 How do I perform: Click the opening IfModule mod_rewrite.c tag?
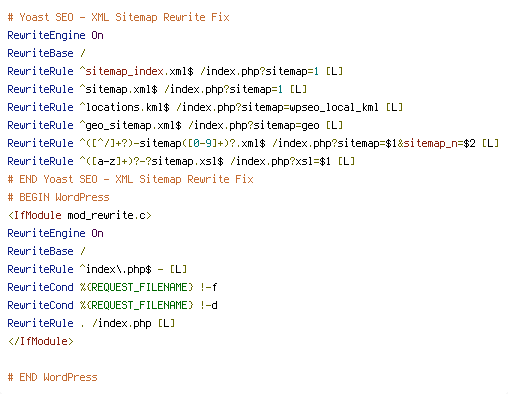[80, 215]
